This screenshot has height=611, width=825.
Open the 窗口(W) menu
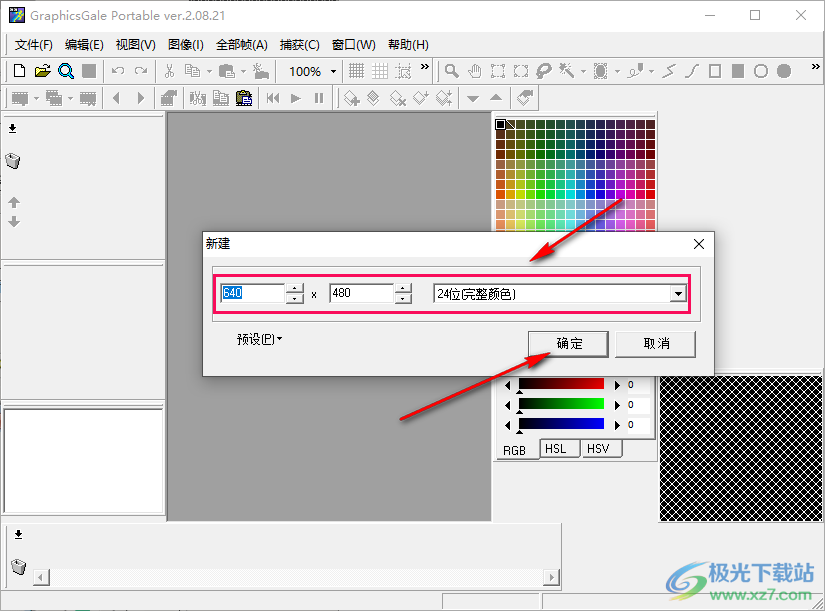click(354, 45)
